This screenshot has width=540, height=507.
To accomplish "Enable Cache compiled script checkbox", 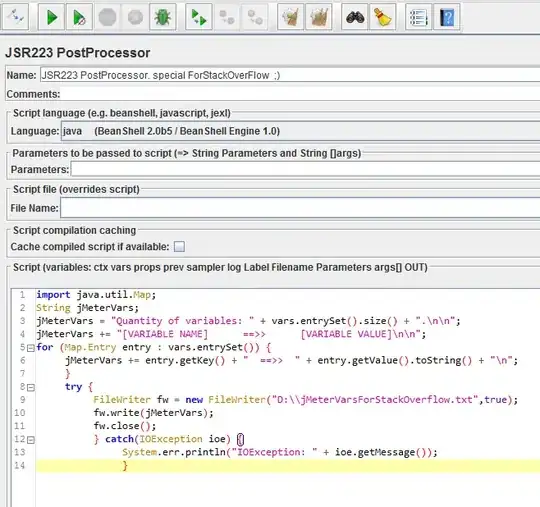I will [179, 247].
